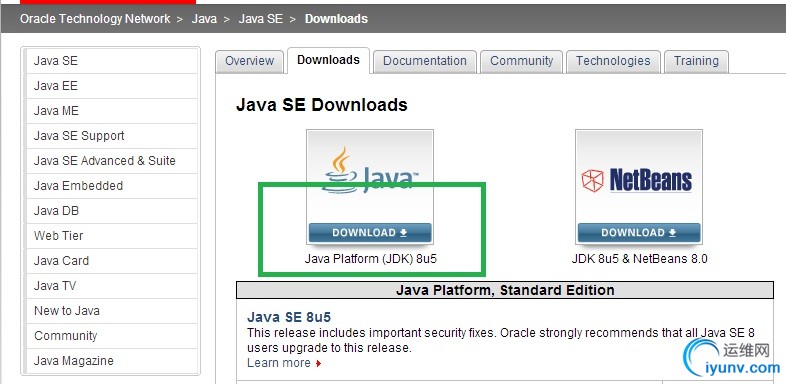Switch to the Documentation tab
The image size is (786, 384).
(425, 61)
